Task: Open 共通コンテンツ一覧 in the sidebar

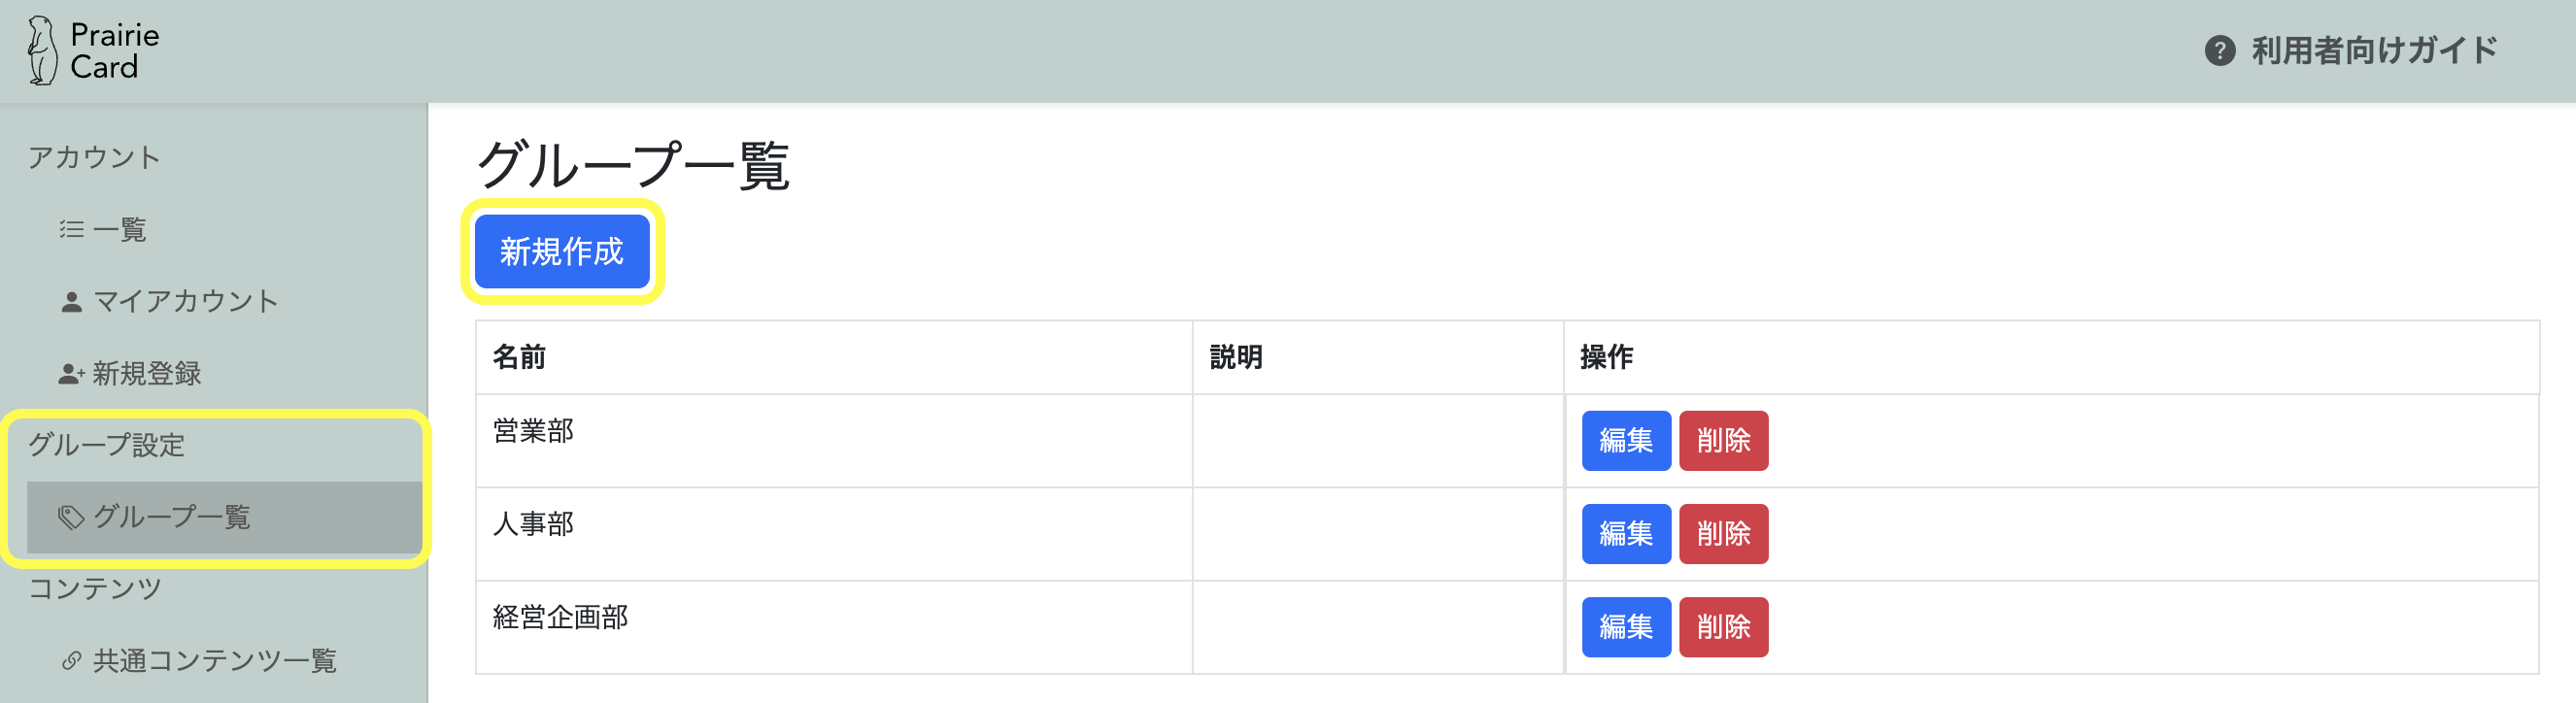Action: pyautogui.click(x=214, y=661)
